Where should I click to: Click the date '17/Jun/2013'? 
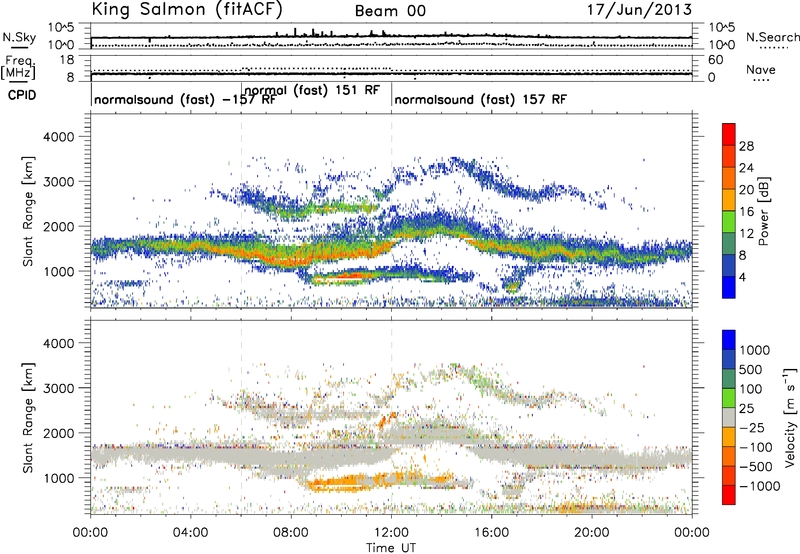point(639,10)
